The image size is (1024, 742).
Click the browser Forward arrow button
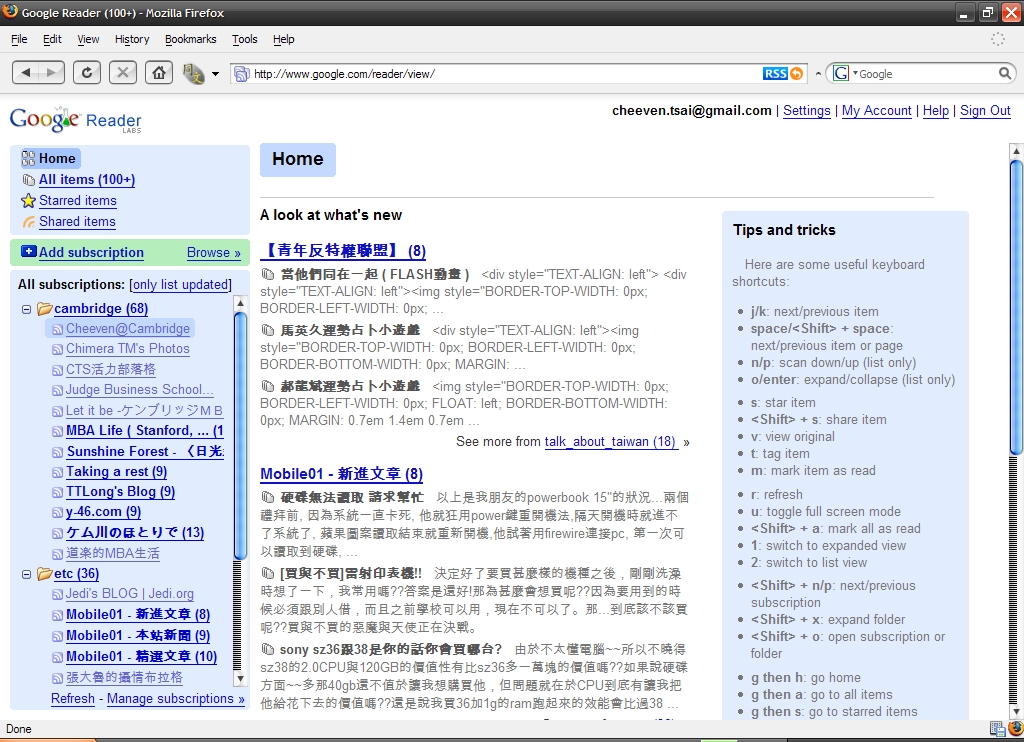coord(52,73)
